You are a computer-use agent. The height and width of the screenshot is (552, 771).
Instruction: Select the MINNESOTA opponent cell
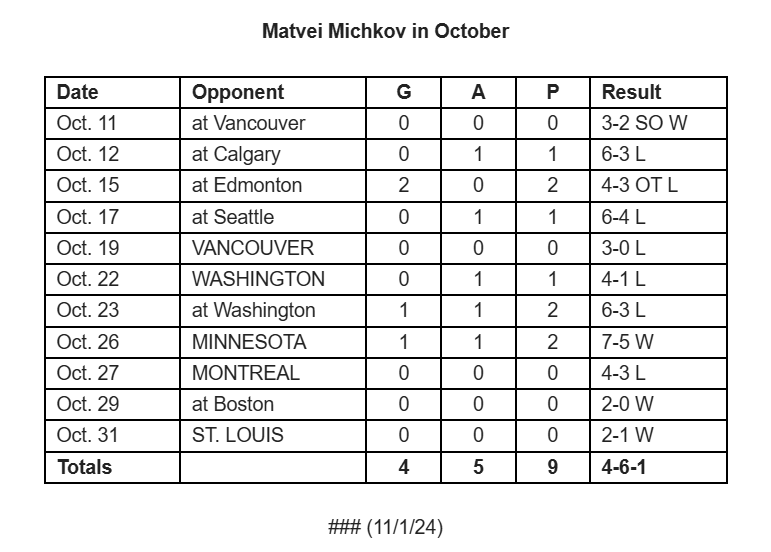273,342
